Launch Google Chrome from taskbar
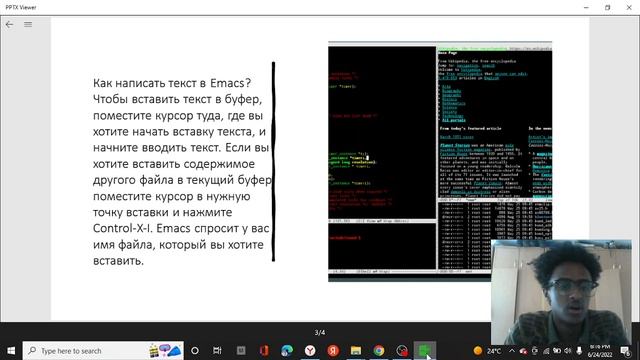Viewport: 640px width, 360px height. [379, 351]
